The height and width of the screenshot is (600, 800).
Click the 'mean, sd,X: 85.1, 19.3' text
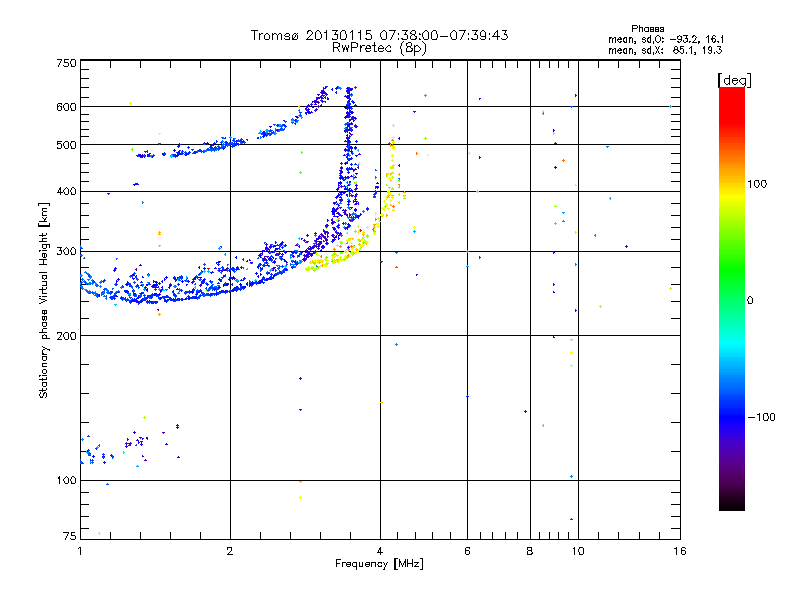pyautogui.click(x=665, y=50)
